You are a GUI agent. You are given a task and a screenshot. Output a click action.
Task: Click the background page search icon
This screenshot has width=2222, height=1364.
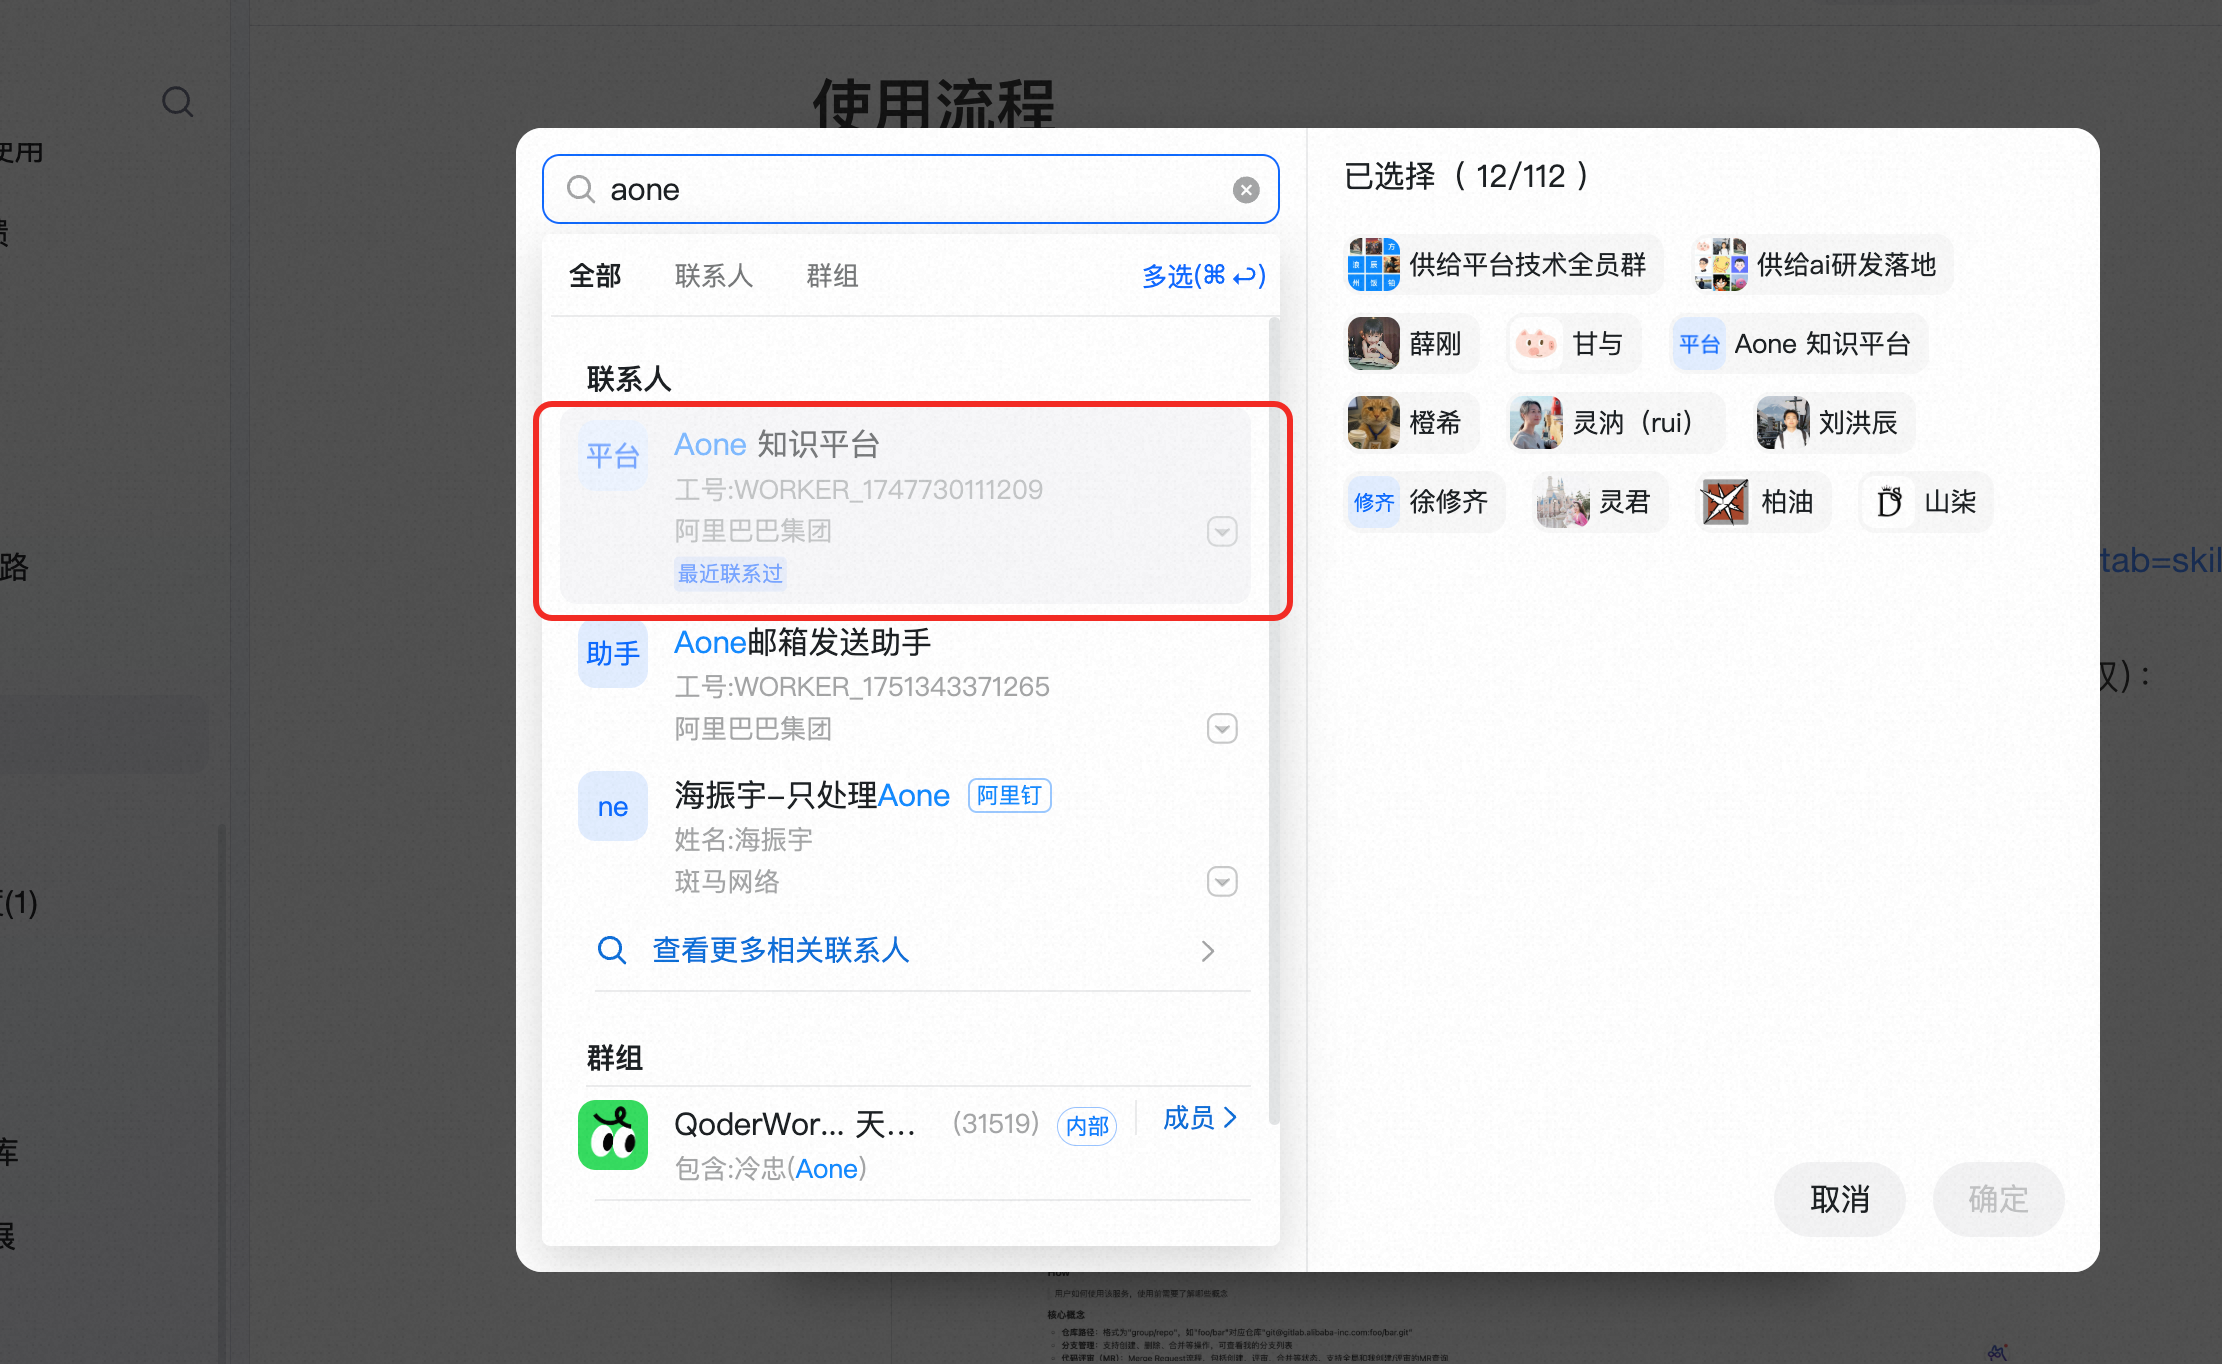[177, 101]
